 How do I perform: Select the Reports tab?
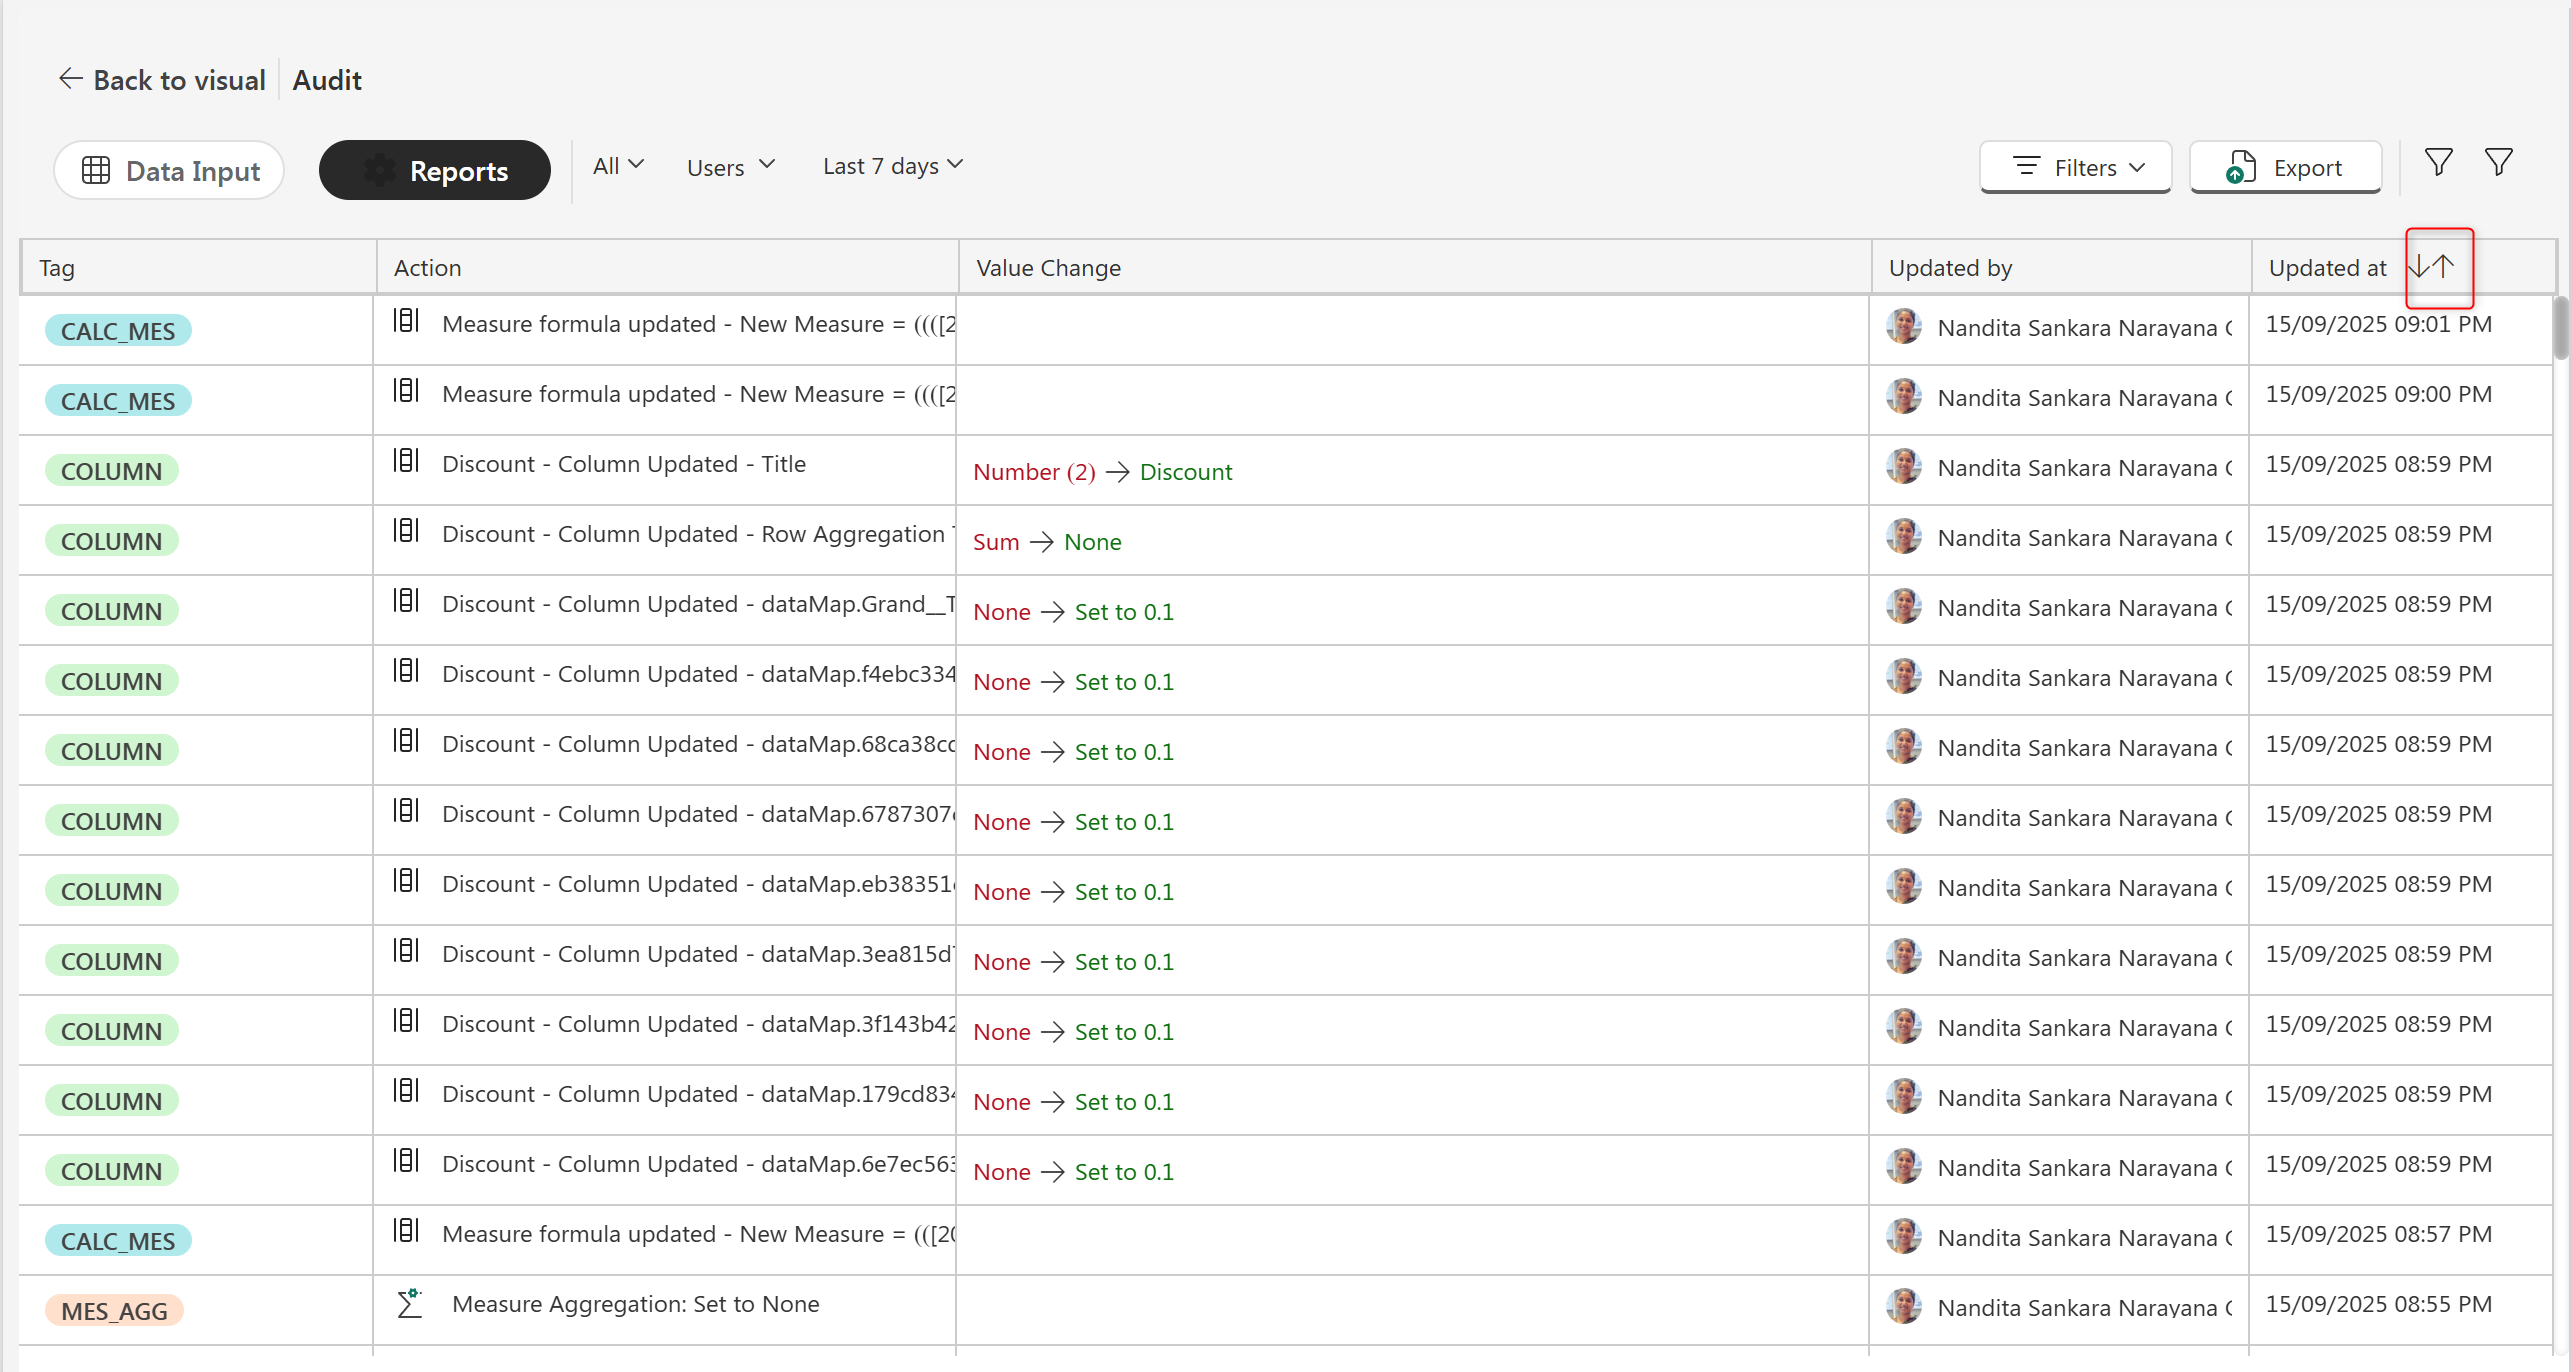(435, 171)
